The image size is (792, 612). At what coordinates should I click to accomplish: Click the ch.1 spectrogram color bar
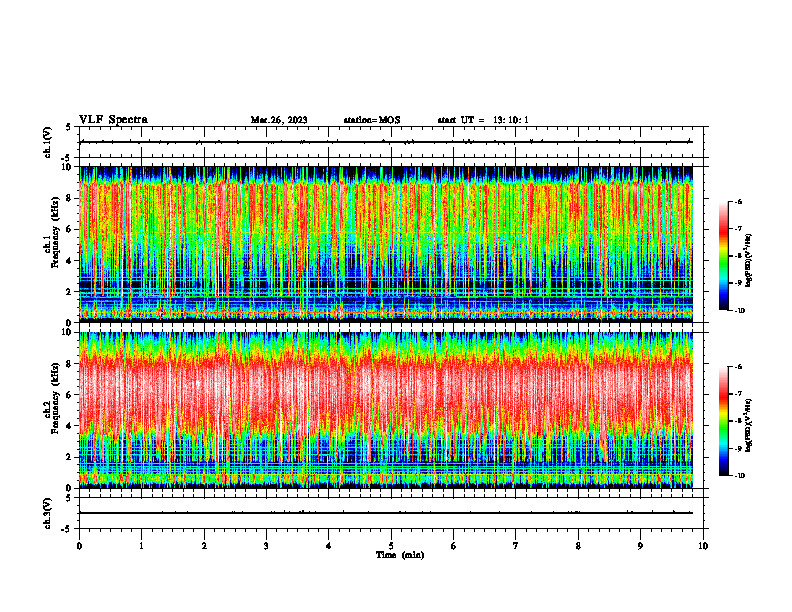tap(723, 256)
